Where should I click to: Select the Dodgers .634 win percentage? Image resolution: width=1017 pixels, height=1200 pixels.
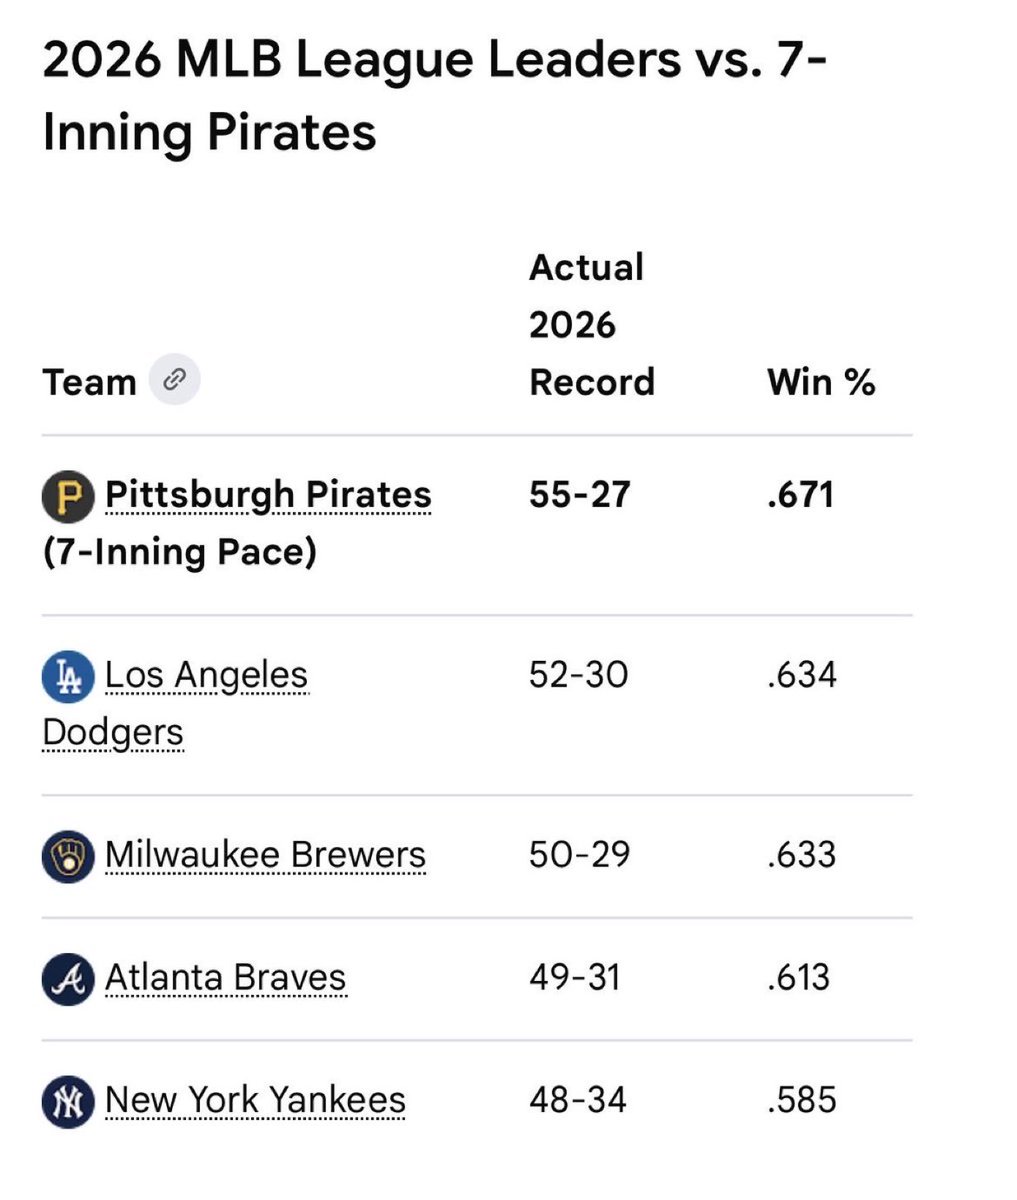tap(801, 675)
